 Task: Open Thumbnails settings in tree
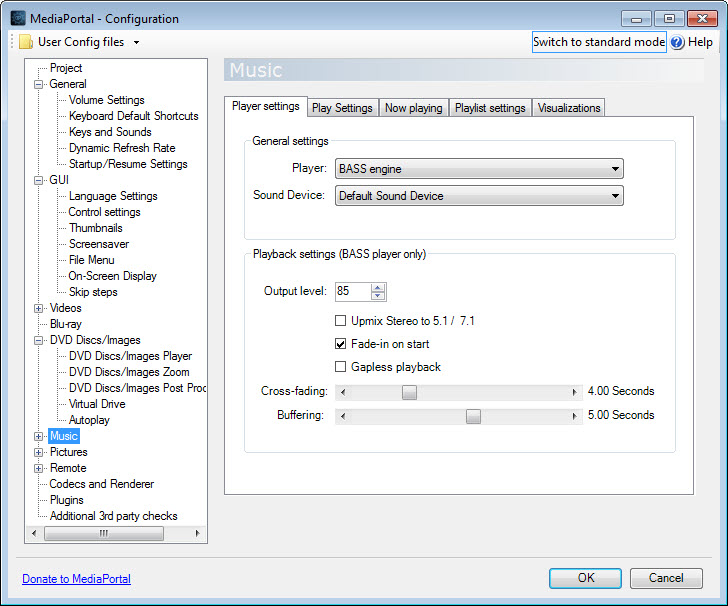point(96,228)
